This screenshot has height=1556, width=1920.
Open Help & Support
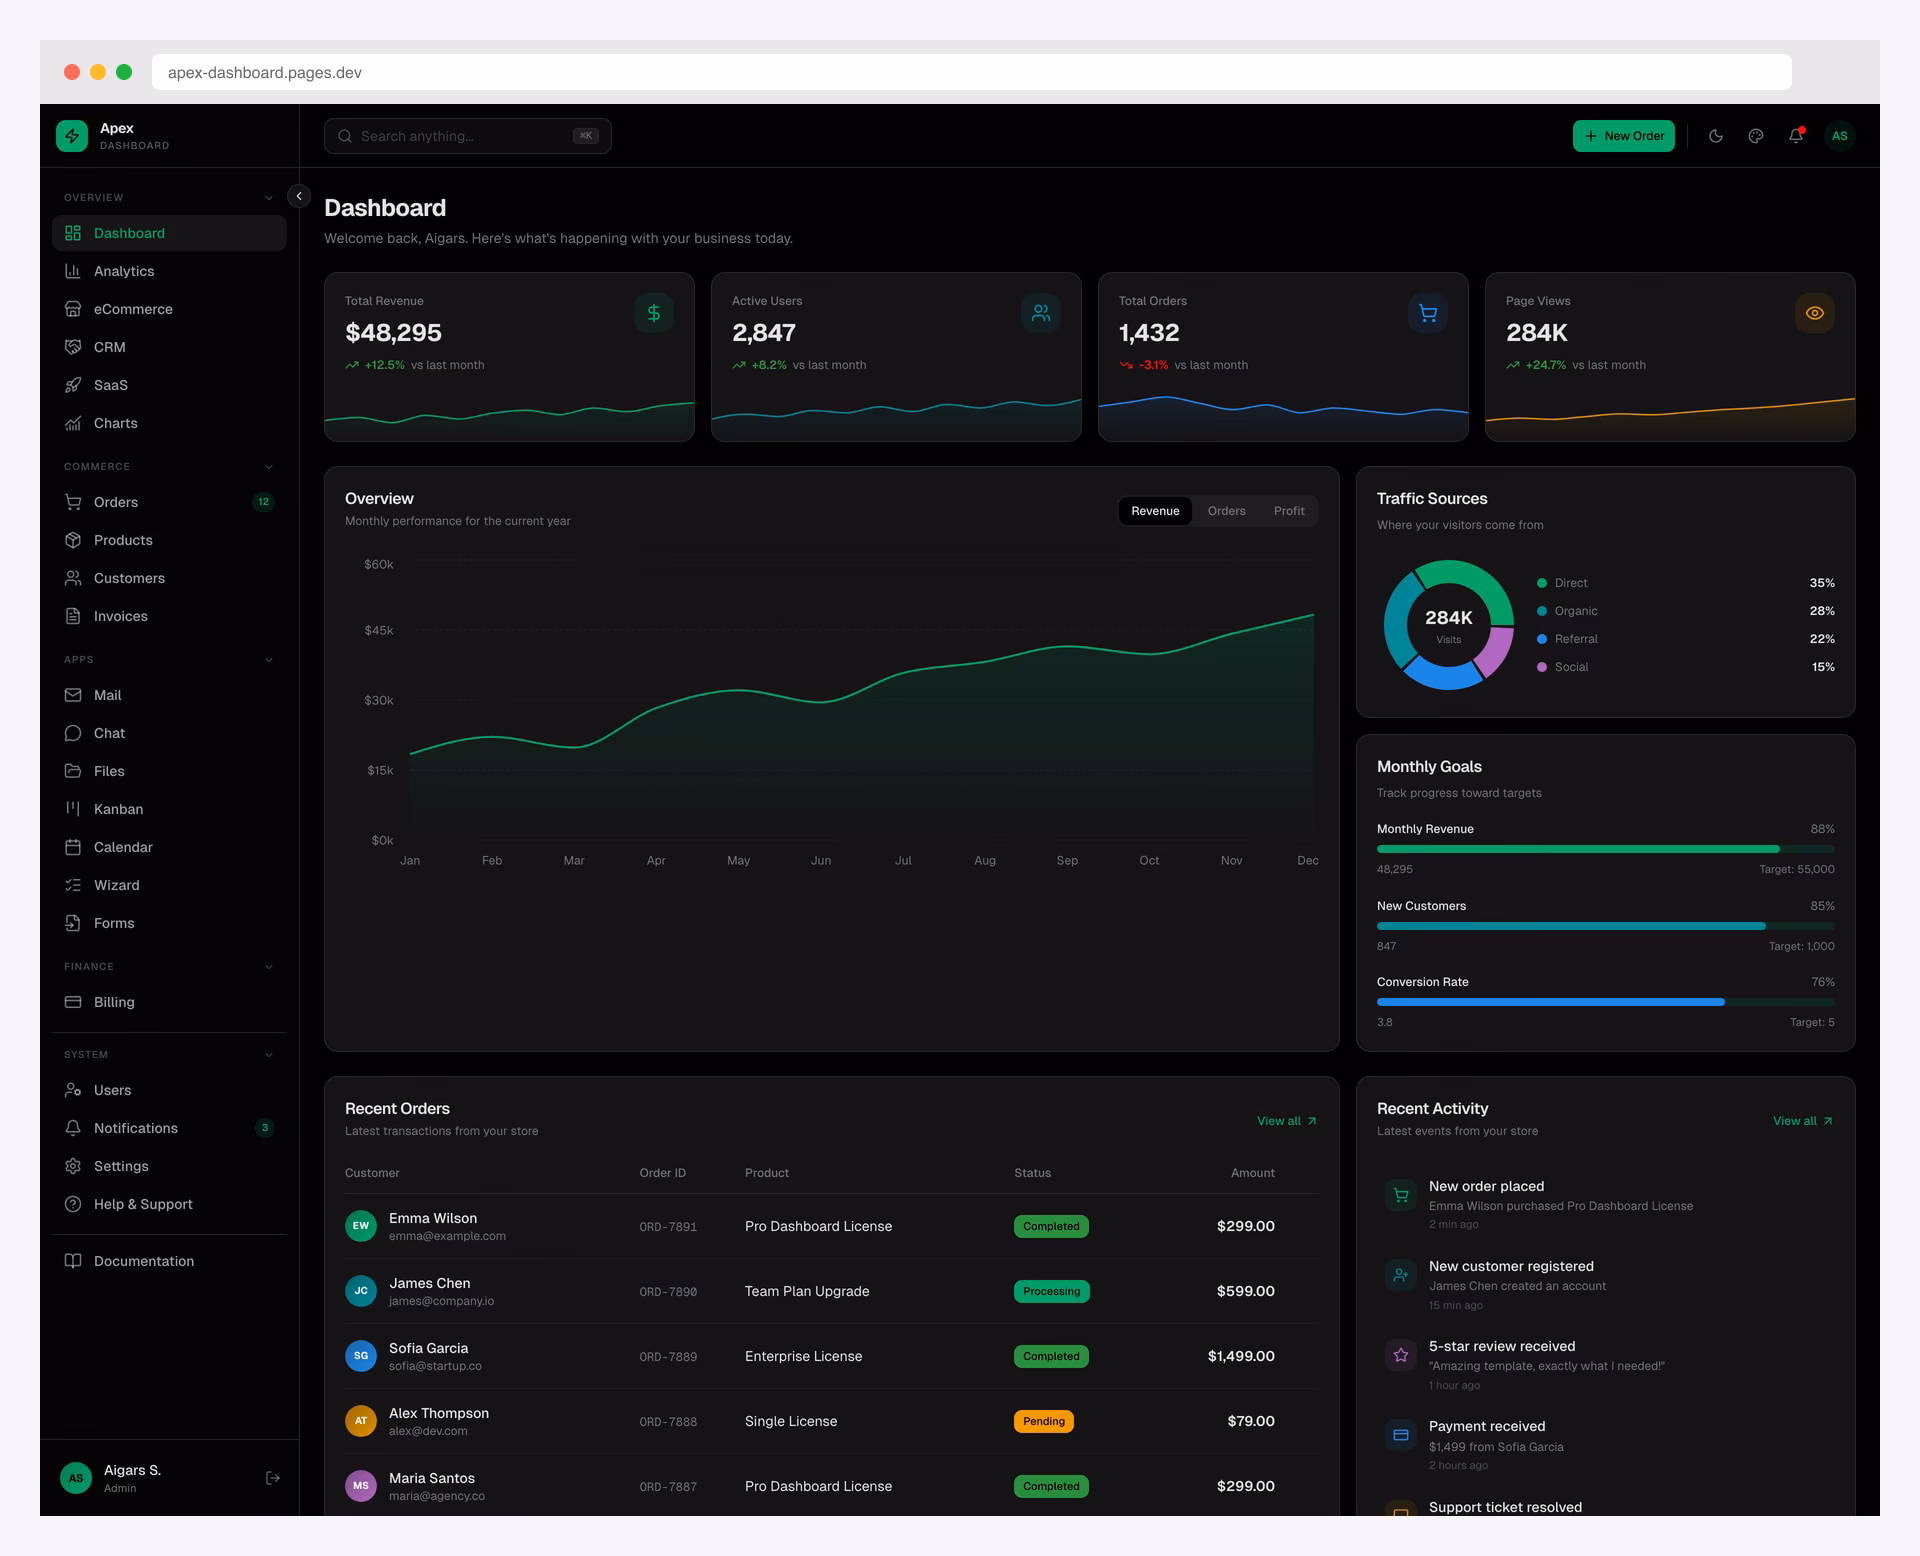point(169,1204)
